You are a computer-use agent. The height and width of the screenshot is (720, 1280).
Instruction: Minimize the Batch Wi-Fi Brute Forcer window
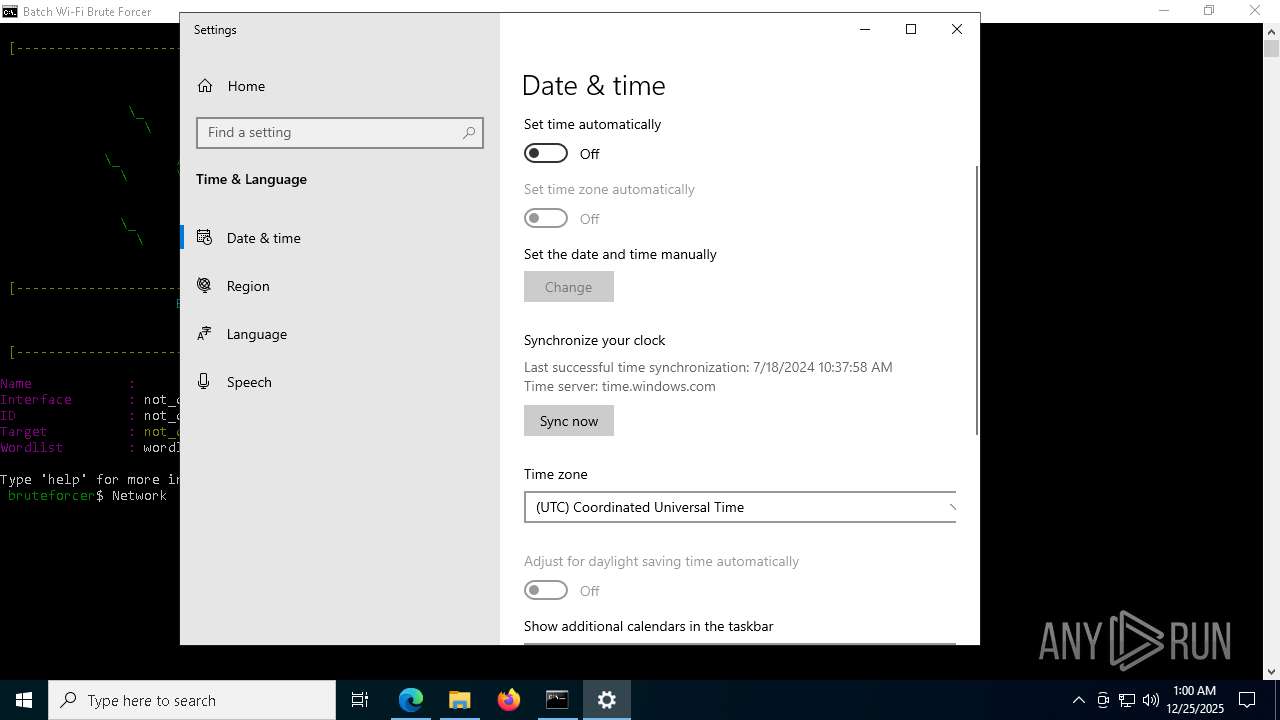(x=1163, y=11)
